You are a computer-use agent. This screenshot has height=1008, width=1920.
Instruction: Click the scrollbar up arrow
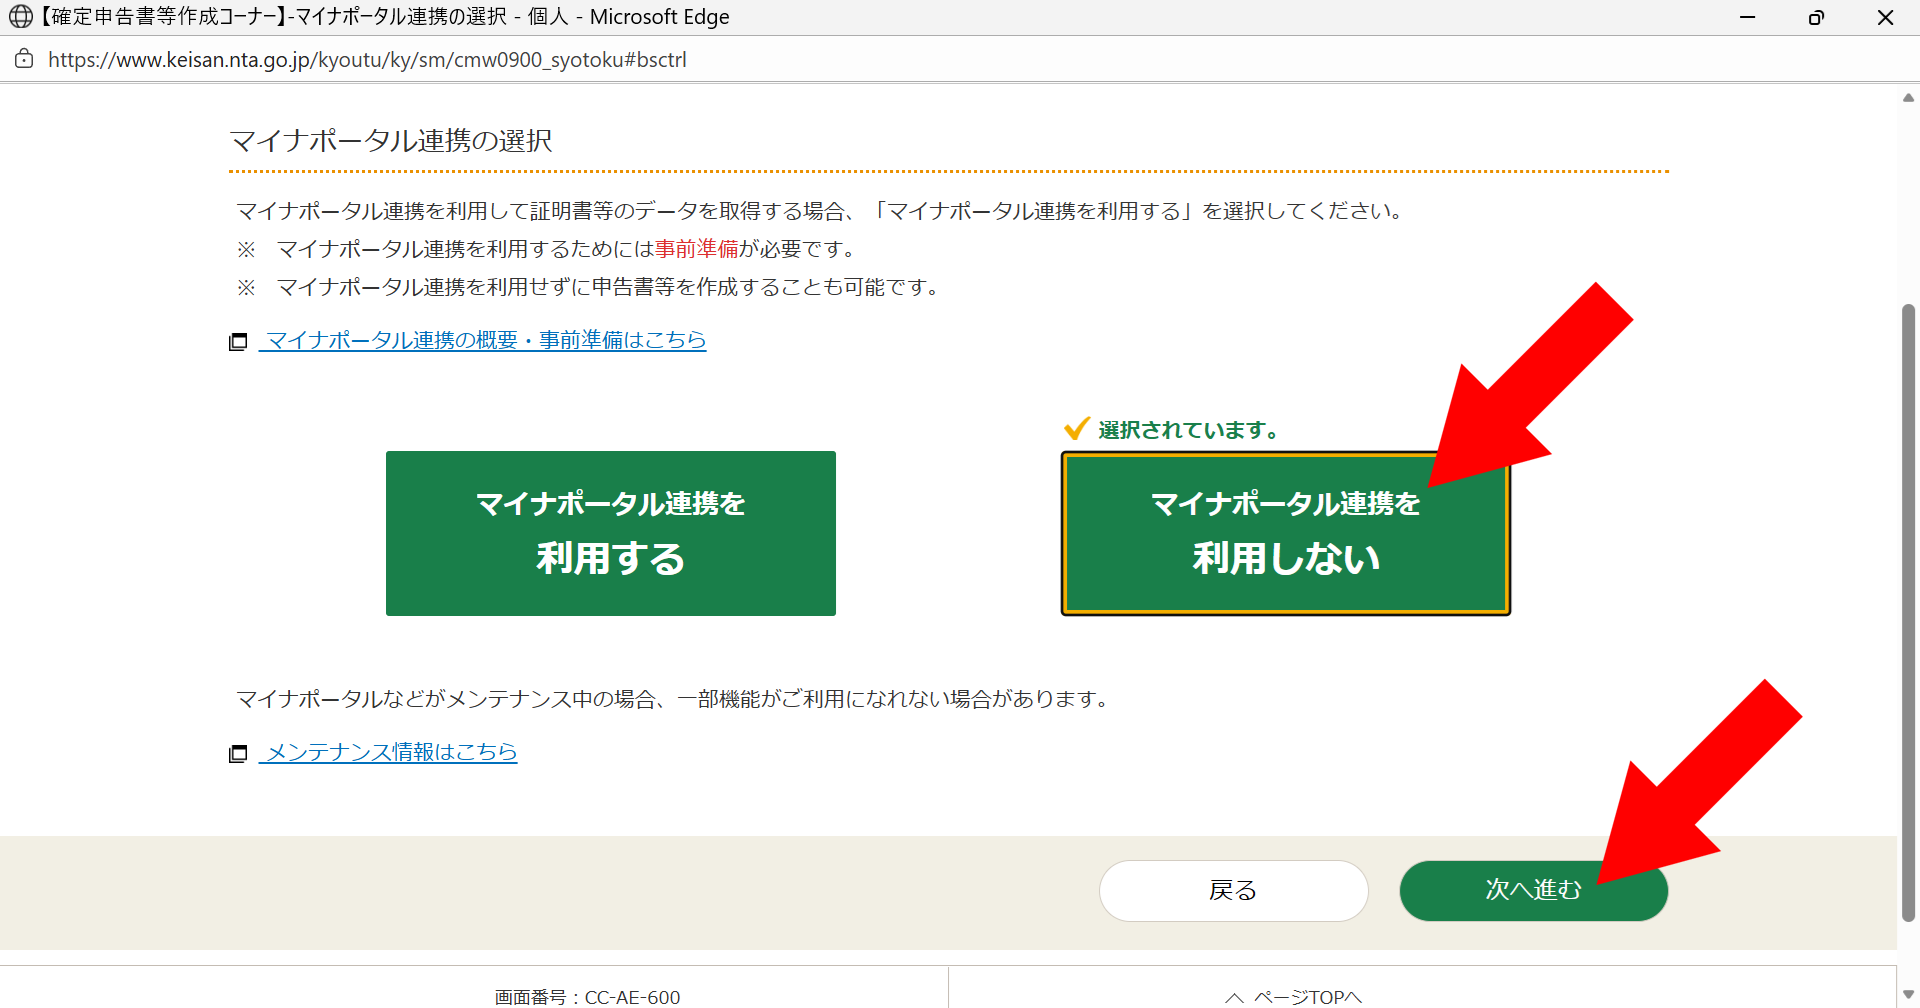1908,97
